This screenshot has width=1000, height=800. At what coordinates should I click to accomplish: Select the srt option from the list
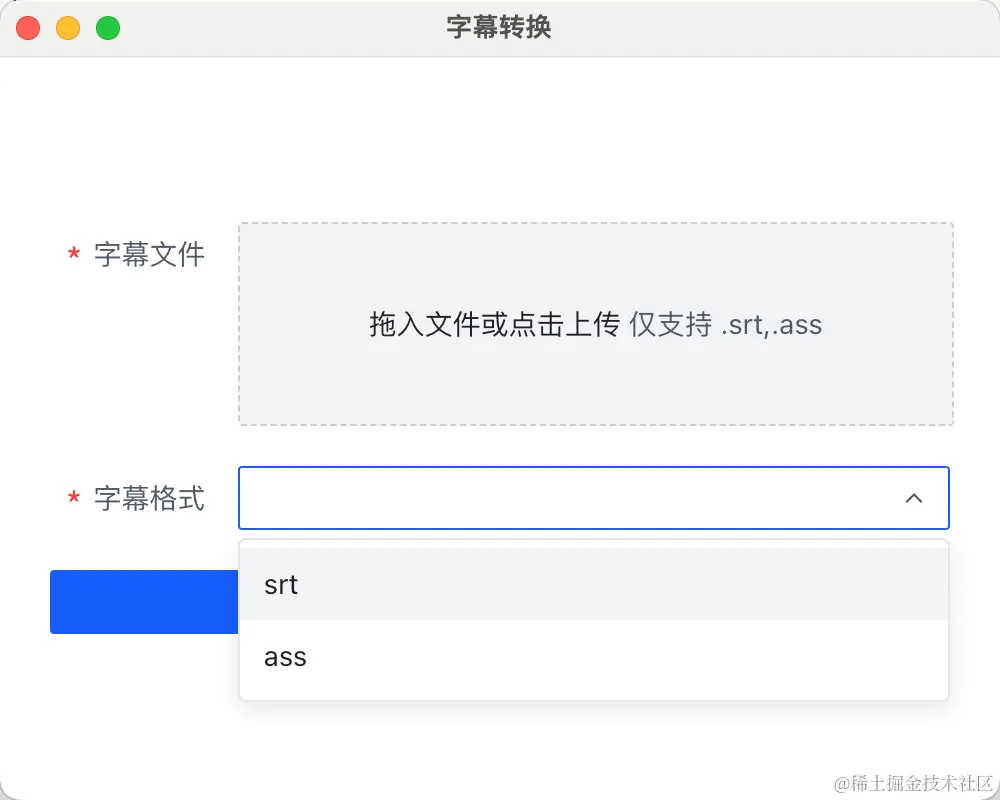click(x=594, y=584)
